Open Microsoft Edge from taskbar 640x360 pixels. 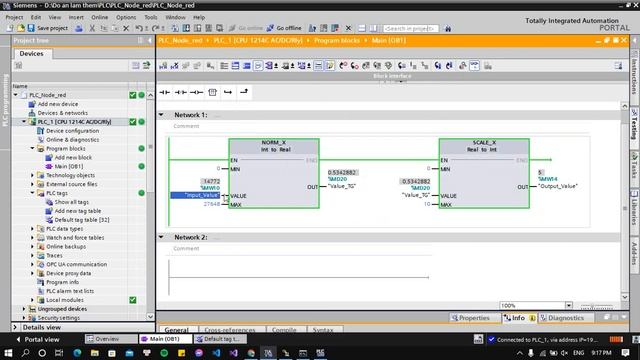pos(77,353)
